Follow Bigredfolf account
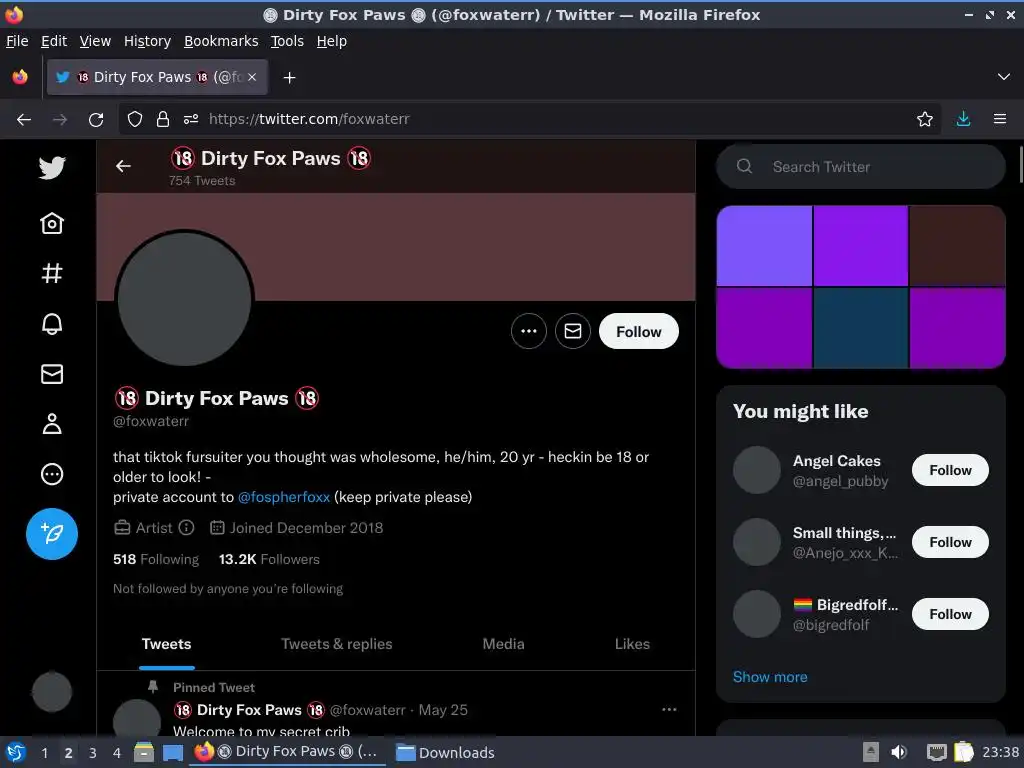 point(950,614)
